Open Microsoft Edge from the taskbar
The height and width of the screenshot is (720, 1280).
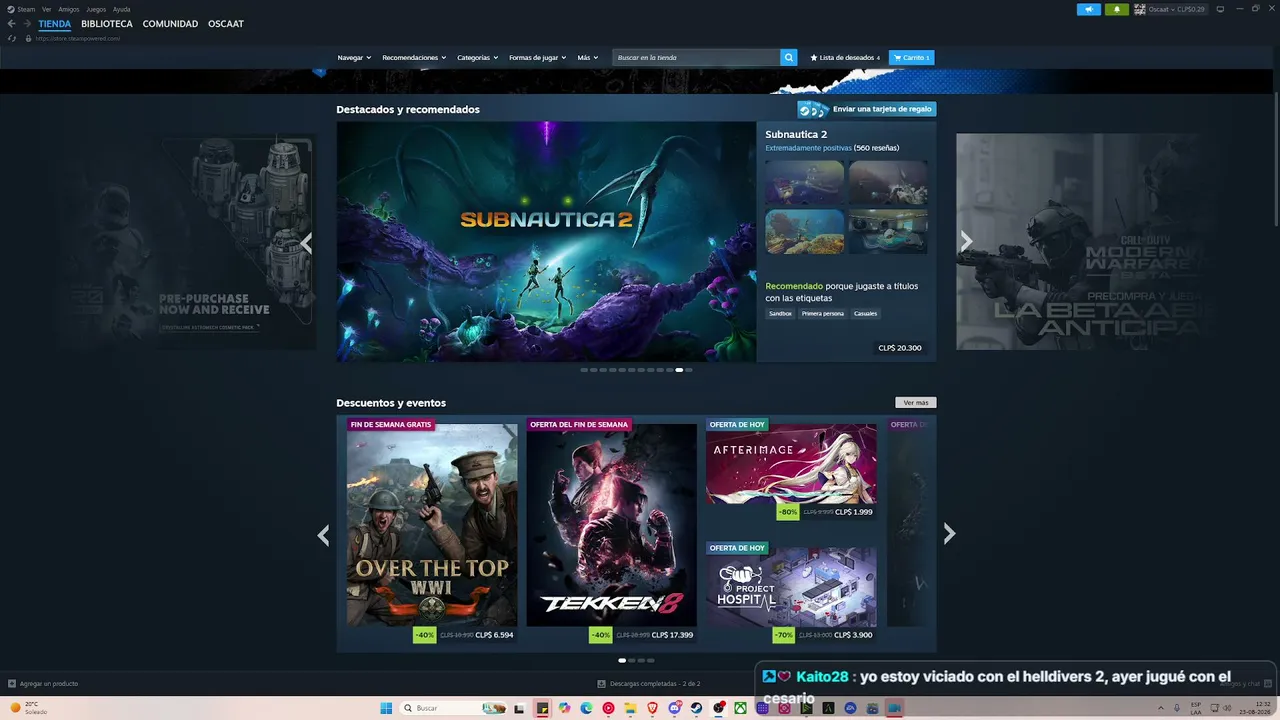[x=587, y=708]
